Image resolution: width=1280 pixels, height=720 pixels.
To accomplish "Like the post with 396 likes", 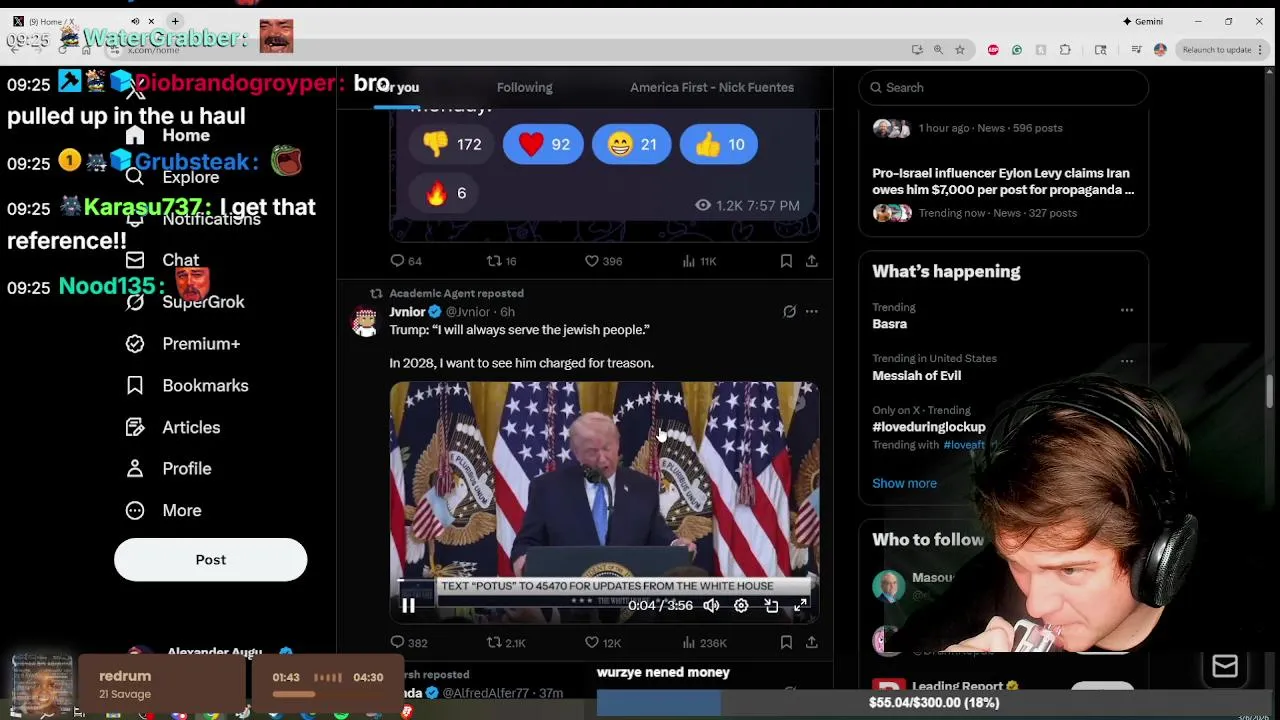I will click(x=603, y=261).
